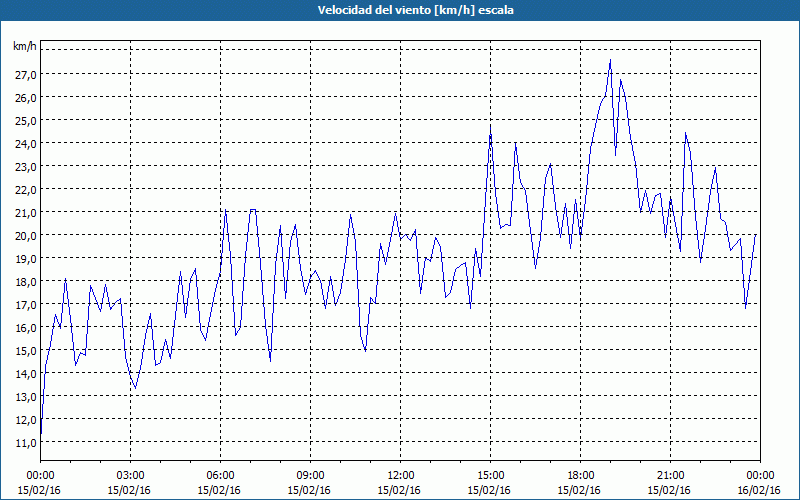The image size is (800, 500).
Task: Click the 19,0 y-axis value
Action: (25, 258)
